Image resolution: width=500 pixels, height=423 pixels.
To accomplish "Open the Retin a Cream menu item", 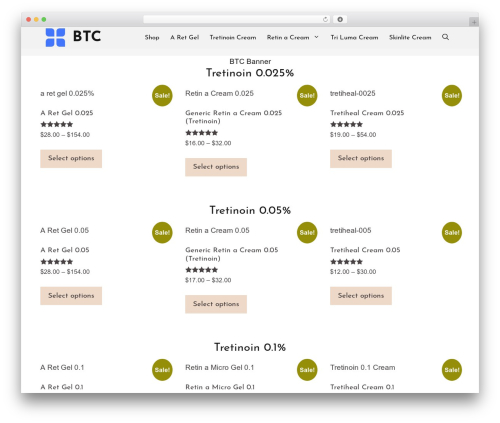I will point(288,37).
